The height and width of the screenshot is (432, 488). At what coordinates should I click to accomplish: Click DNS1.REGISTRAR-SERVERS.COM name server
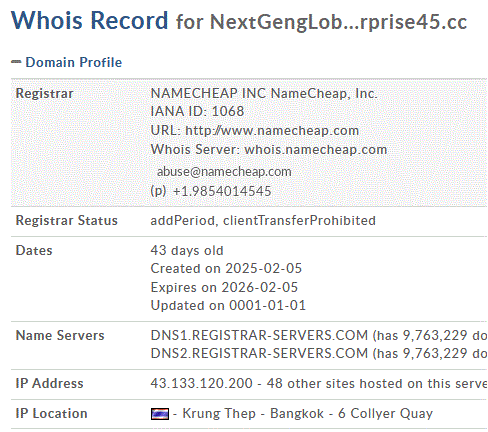[x=259, y=335]
